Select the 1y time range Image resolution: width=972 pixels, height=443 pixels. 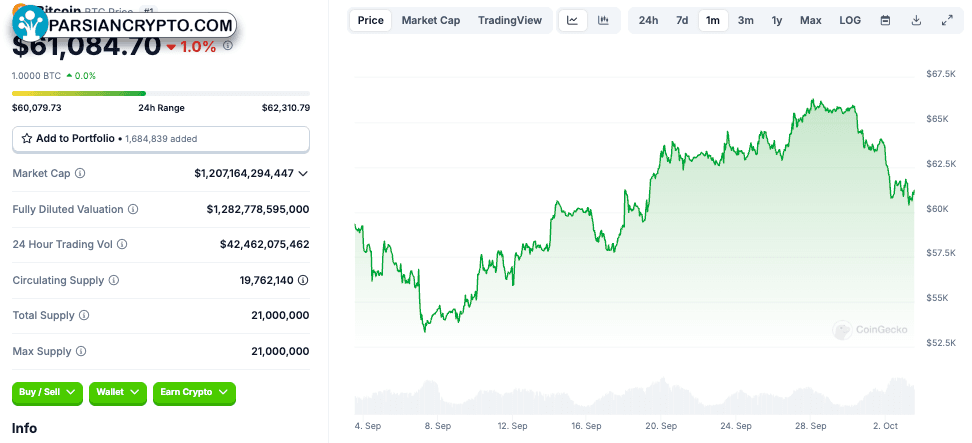777,20
